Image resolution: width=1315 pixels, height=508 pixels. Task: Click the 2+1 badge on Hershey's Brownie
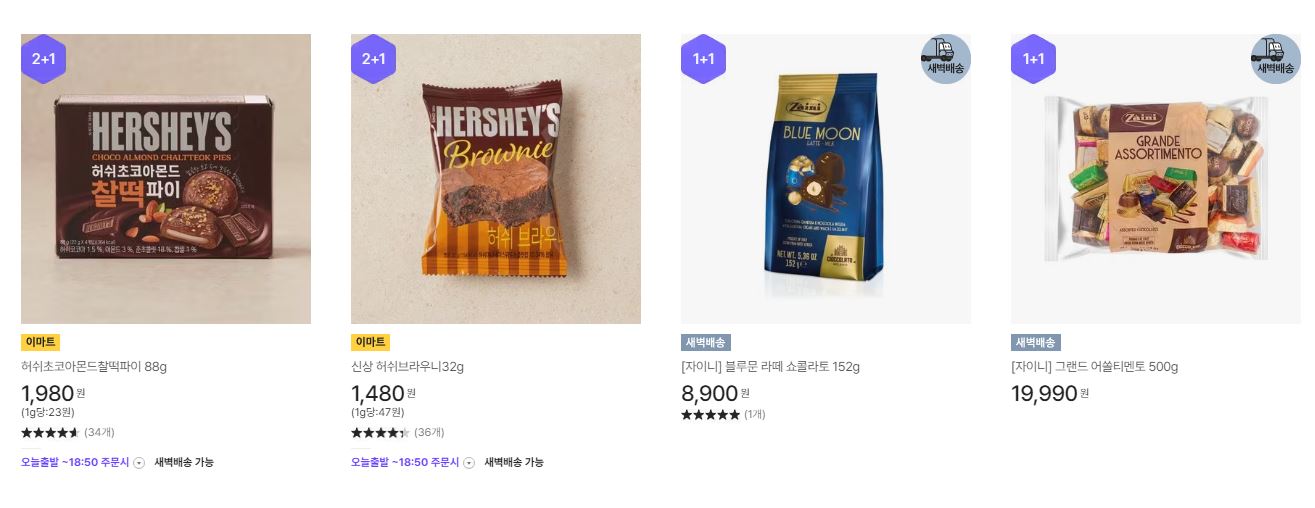pyautogui.click(x=373, y=59)
